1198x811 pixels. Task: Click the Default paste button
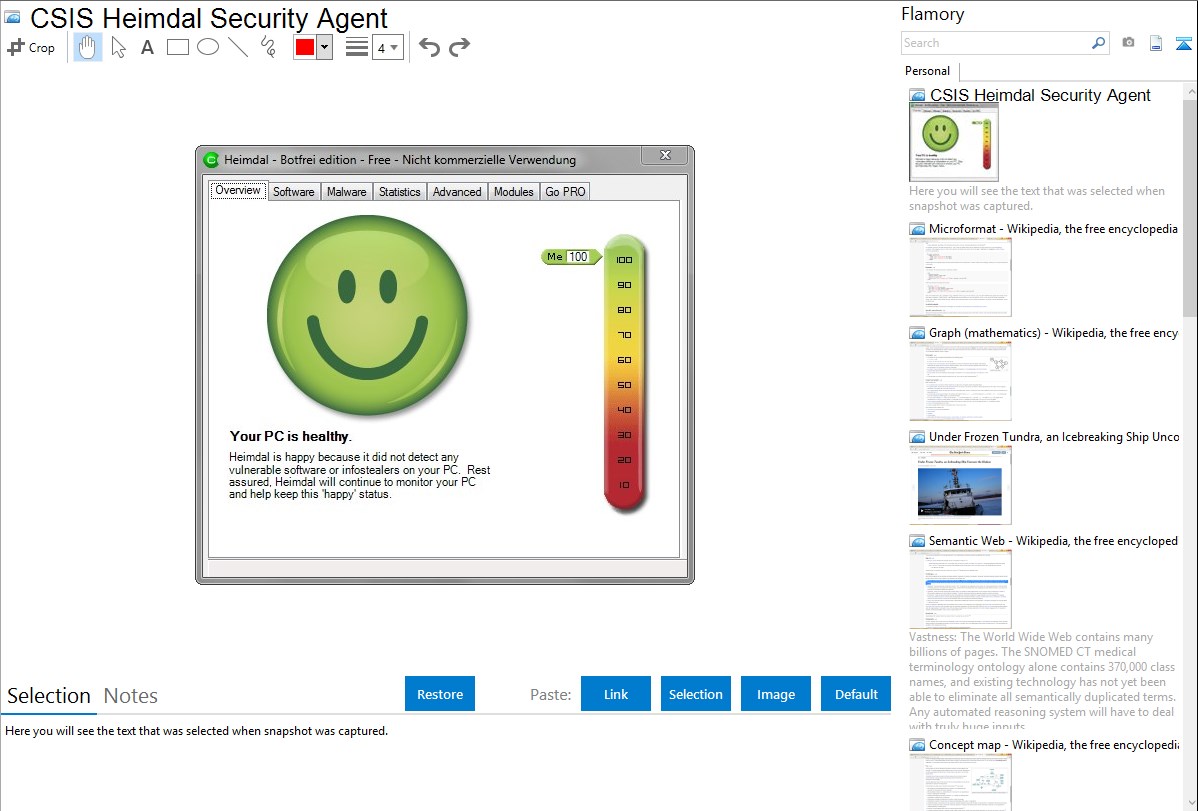pos(856,694)
